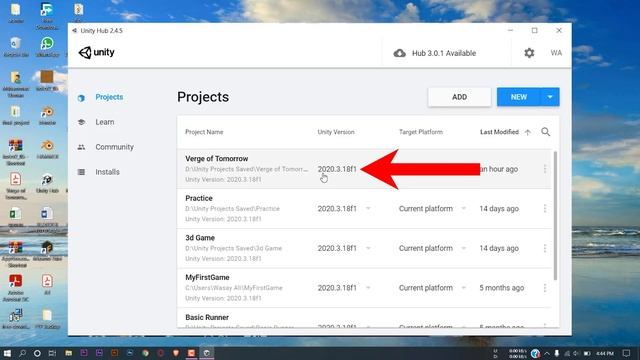This screenshot has height=360, width=640.
Task: Open the WA account menu
Action: [556, 53]
